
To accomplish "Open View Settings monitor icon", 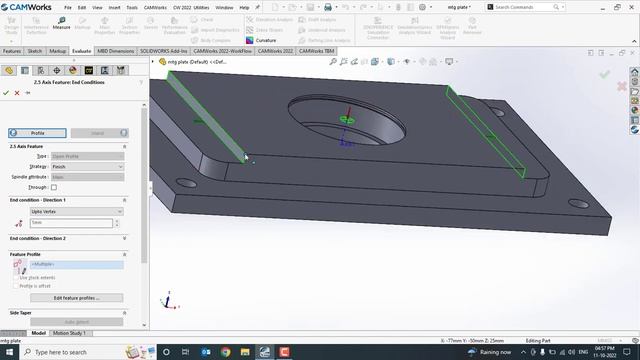I will coord(449,62).
